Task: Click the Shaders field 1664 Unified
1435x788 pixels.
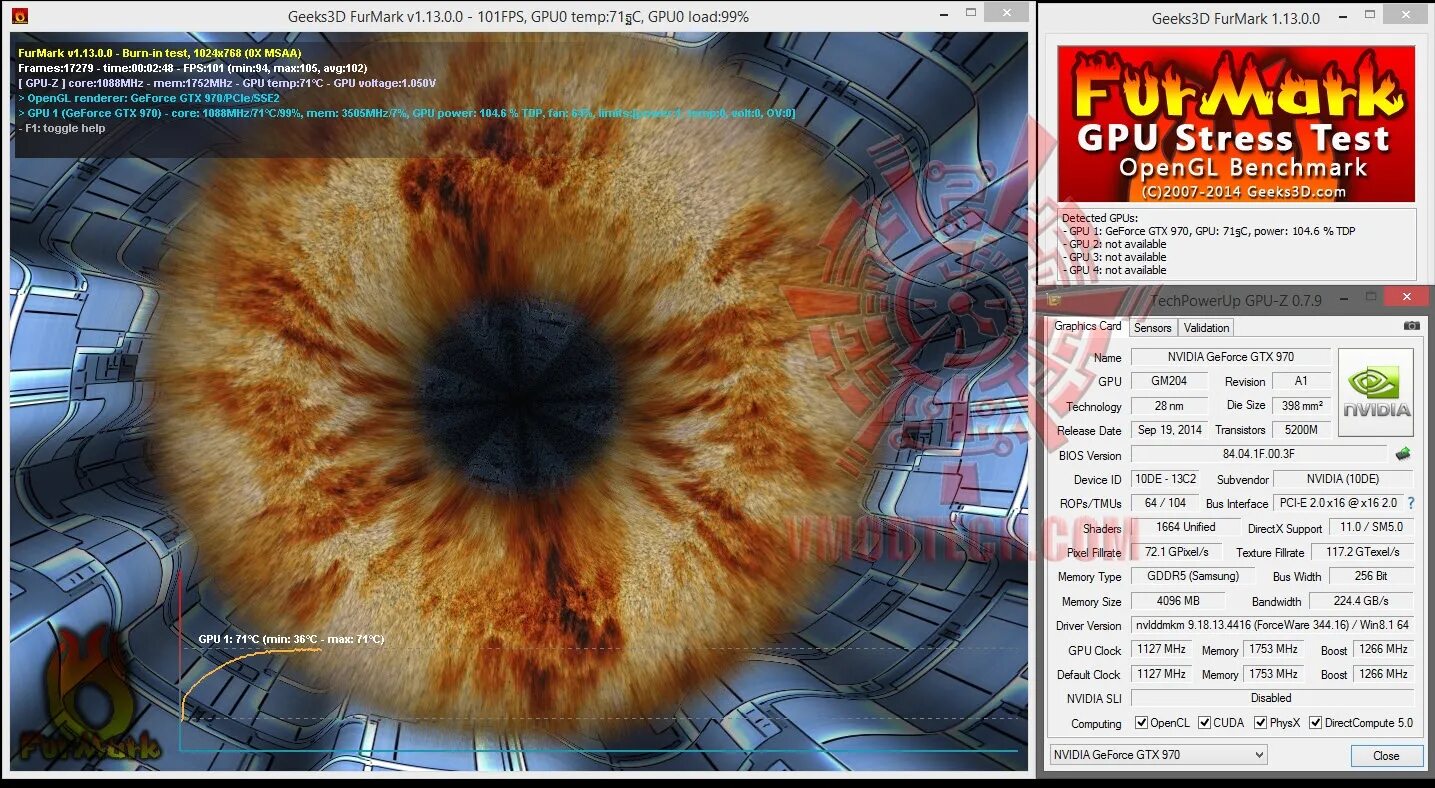Action: (1185, 527)
